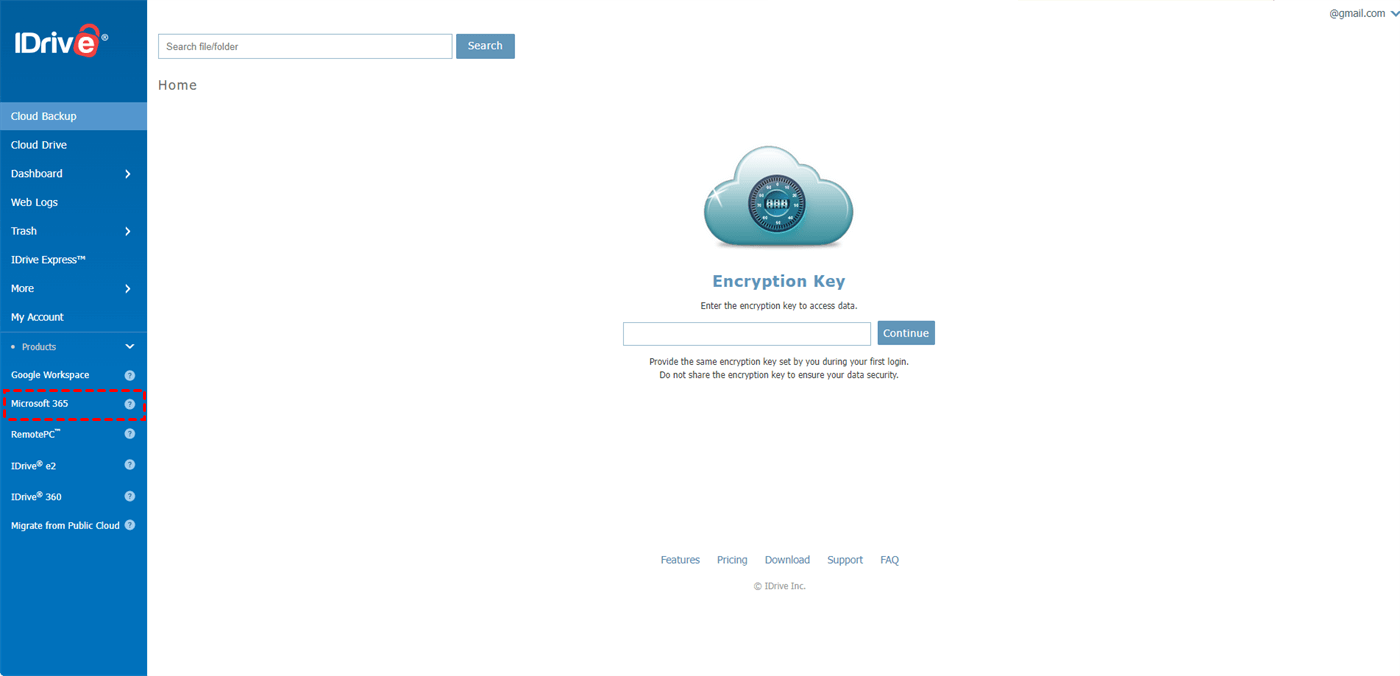Open the Support footer link

(845, 560)
